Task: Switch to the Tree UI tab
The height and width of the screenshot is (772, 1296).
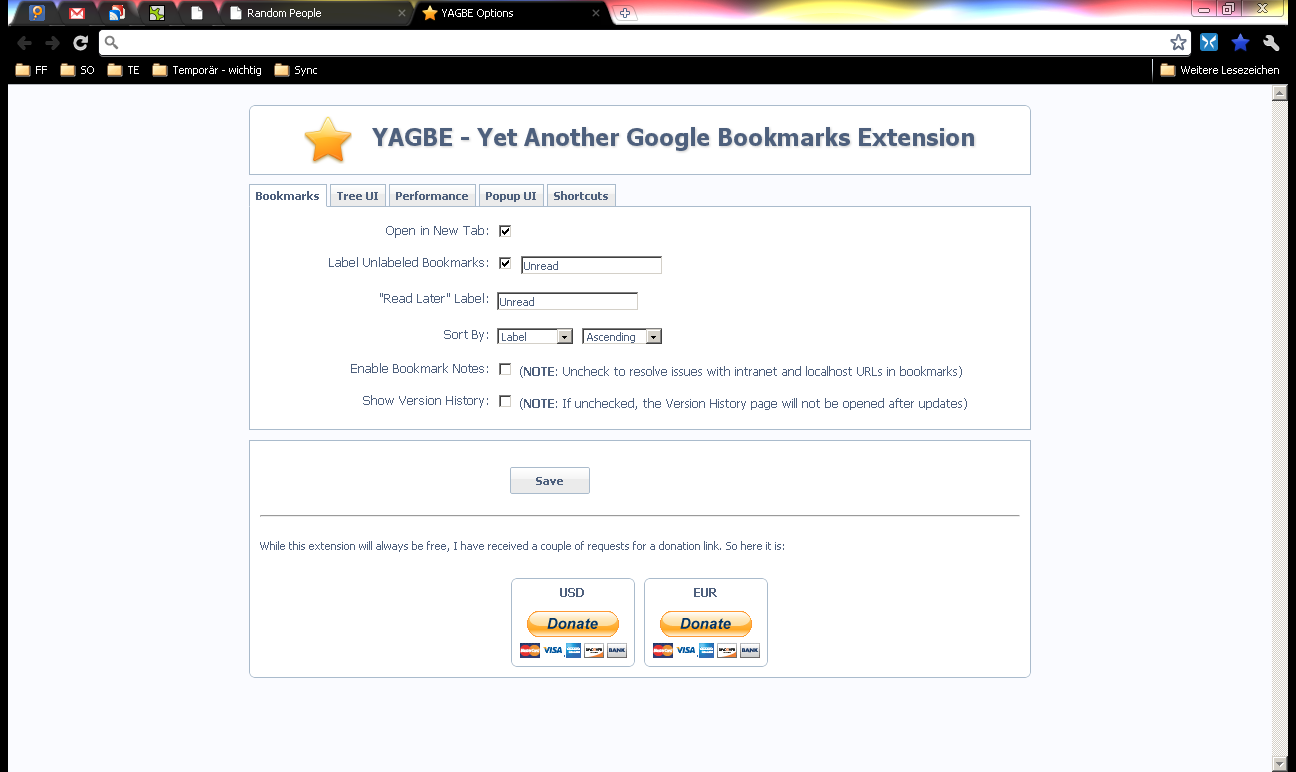Action: (357, 196)
